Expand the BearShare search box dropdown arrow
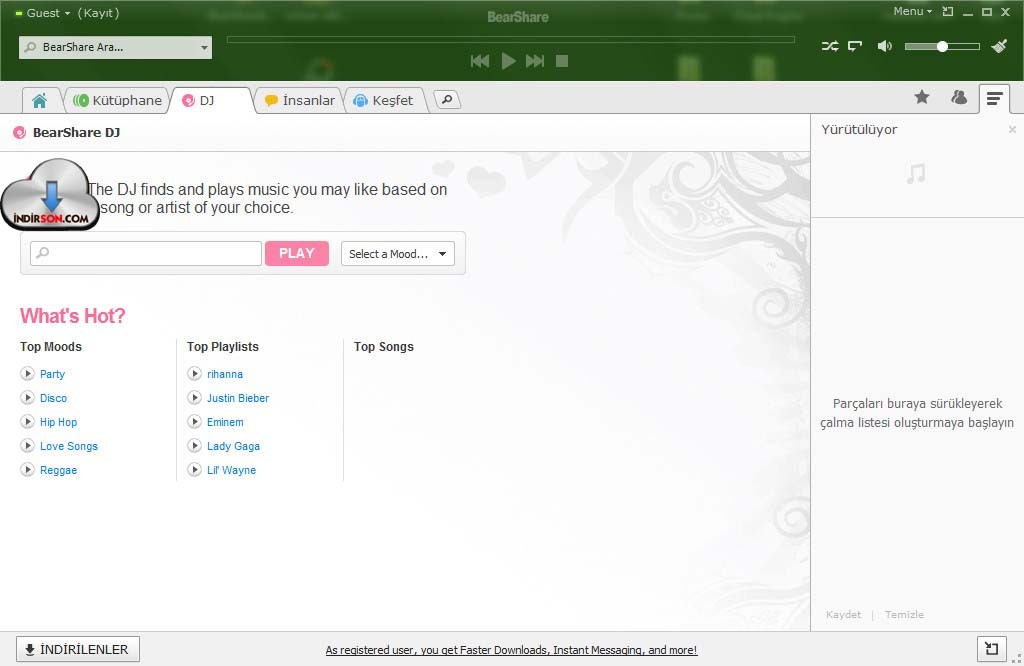Image resolution: width=1024 pixels, height=666 pixels. point(204,47)
